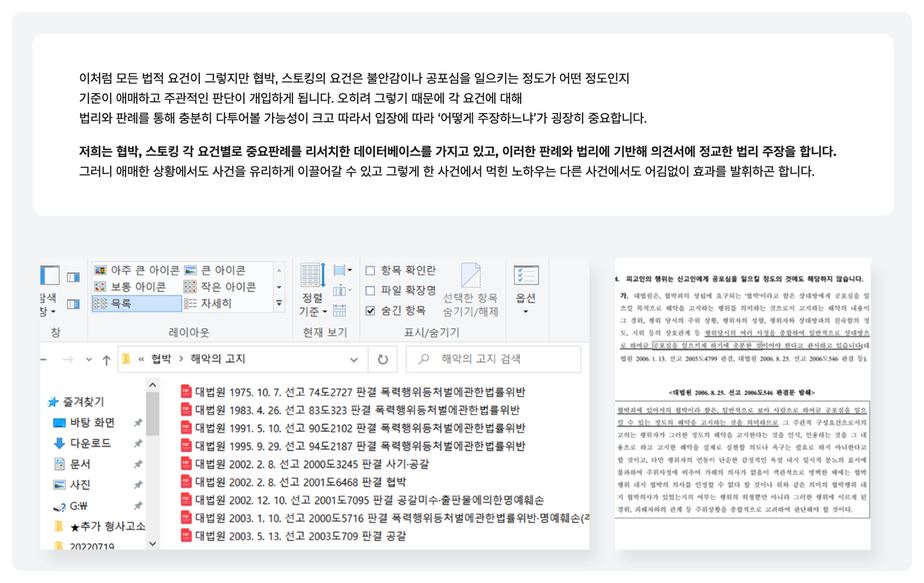The height and width of the screenshot is (583, 924).
Task: Select file 선고 2000도3245 판결 사기·공갈
Action: (304, 464)
